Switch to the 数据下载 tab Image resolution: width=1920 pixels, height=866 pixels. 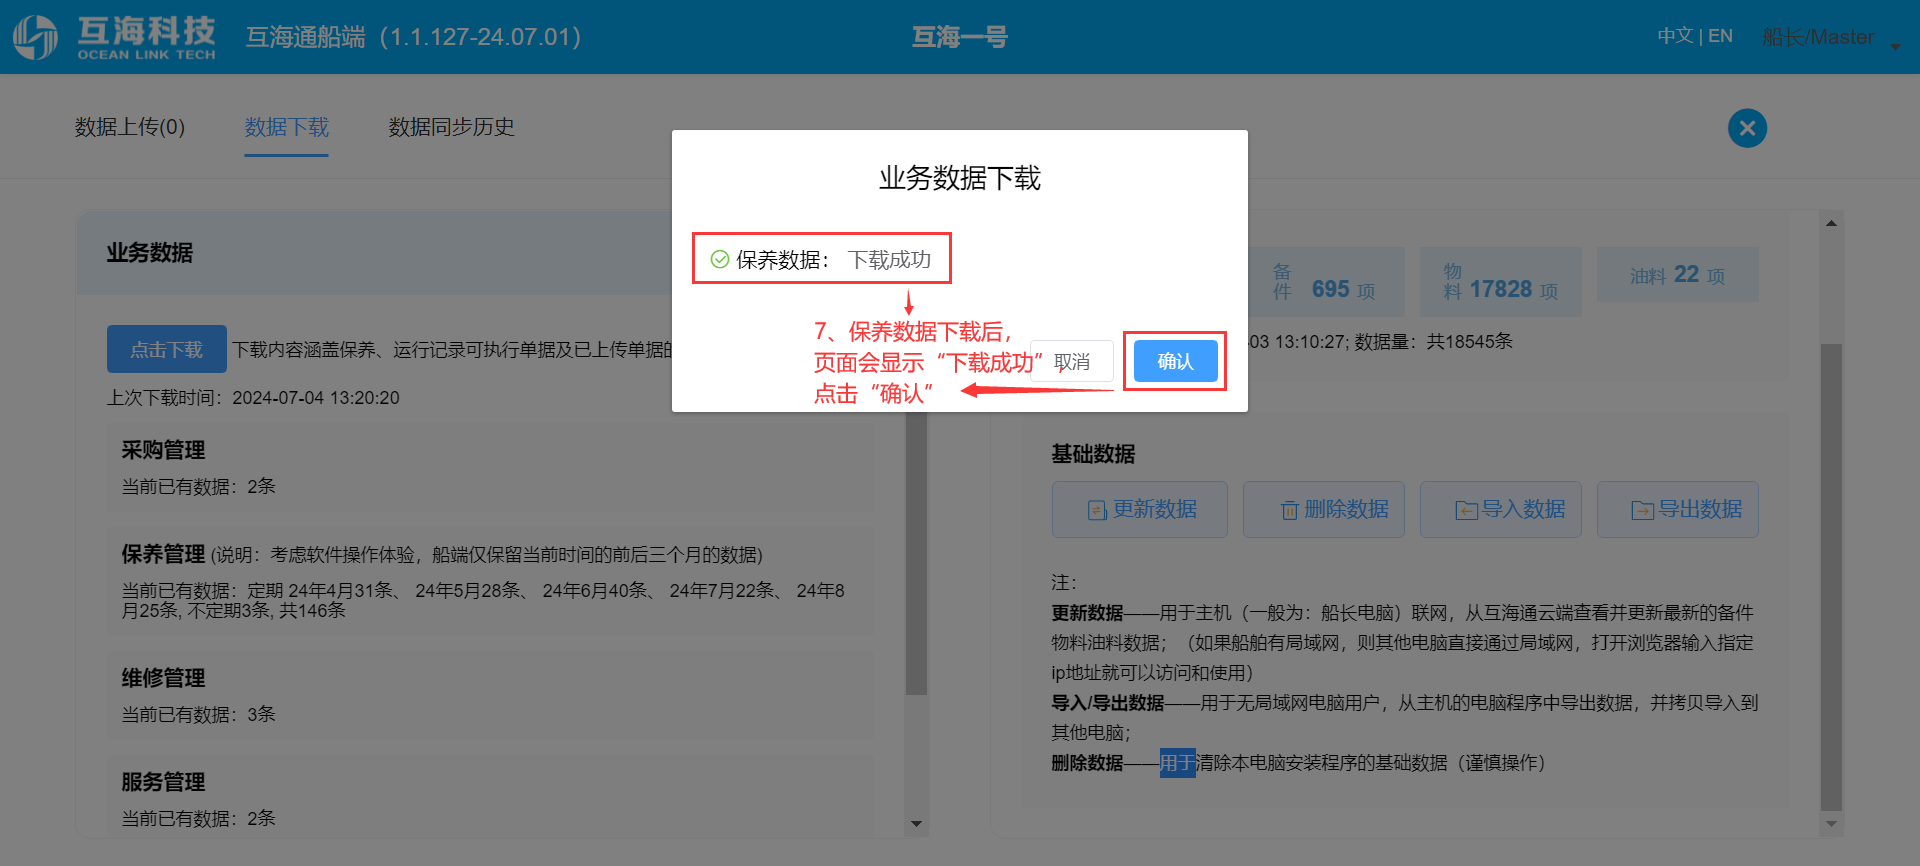click(x=287, y=127)
